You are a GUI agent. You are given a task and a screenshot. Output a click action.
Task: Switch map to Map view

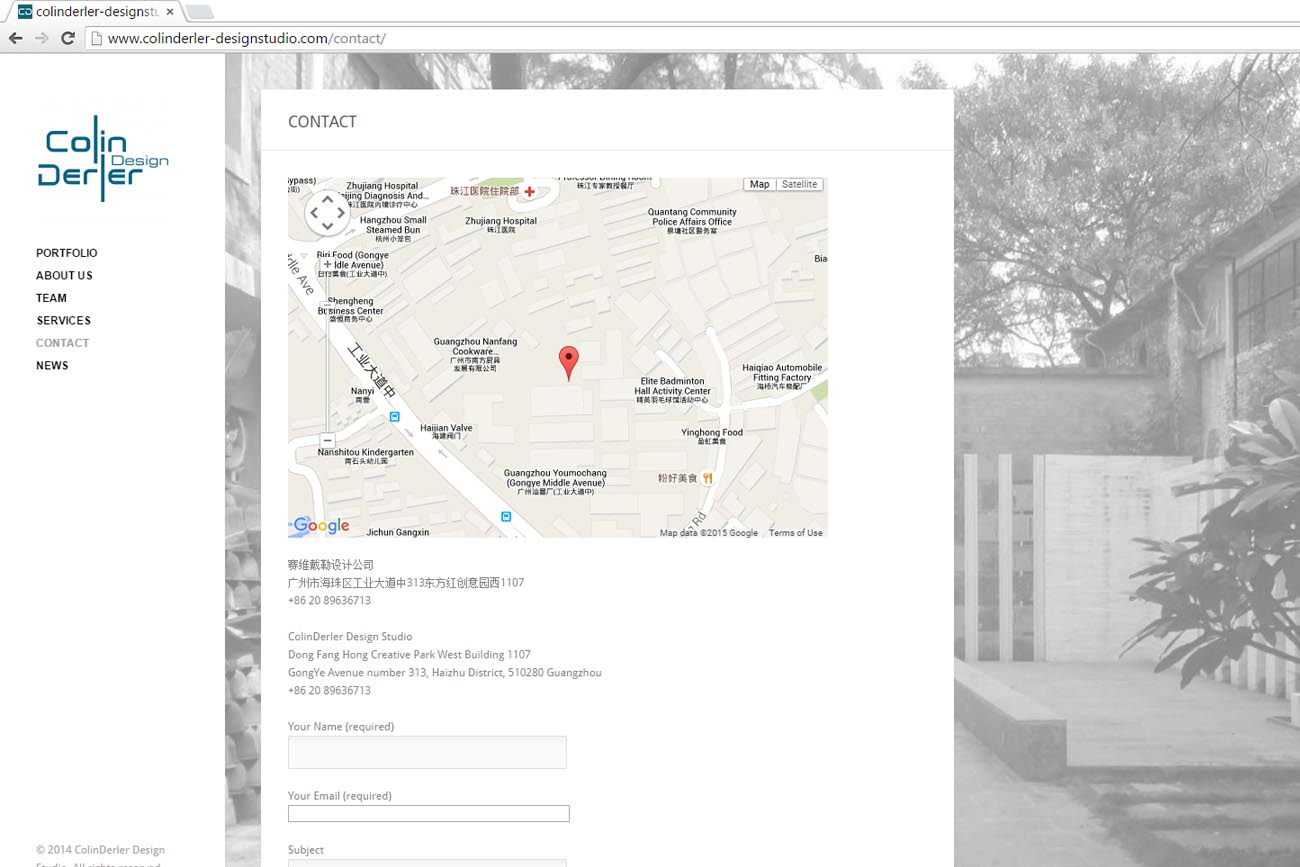click(760, 184)
